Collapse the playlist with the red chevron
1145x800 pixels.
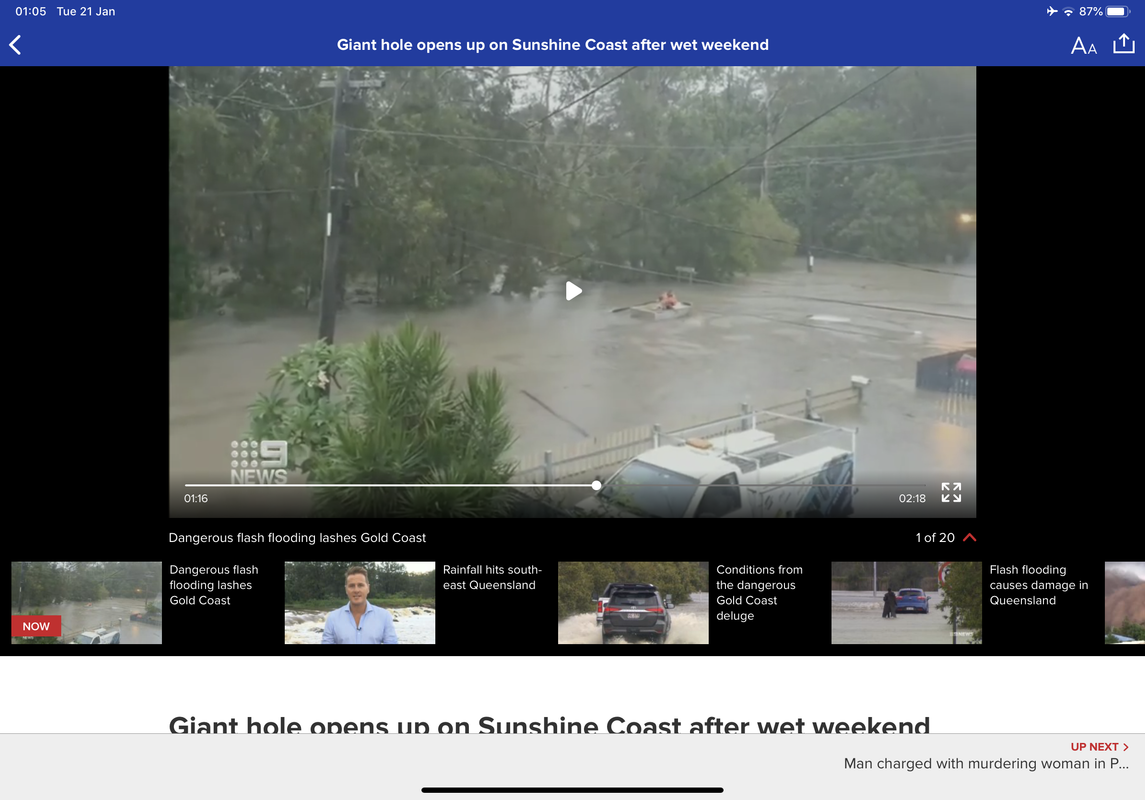pos(970,537)
